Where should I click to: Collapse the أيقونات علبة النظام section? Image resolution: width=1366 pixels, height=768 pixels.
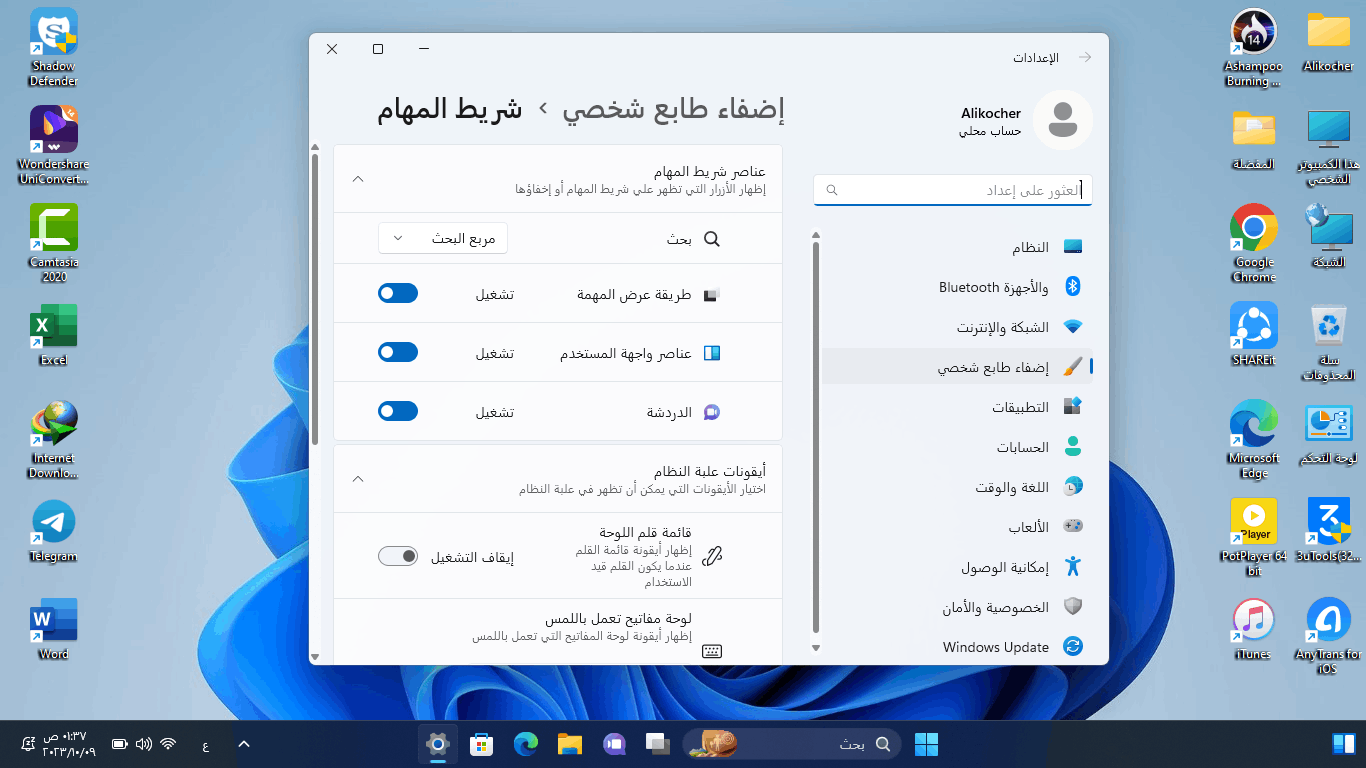pos(358,479)
